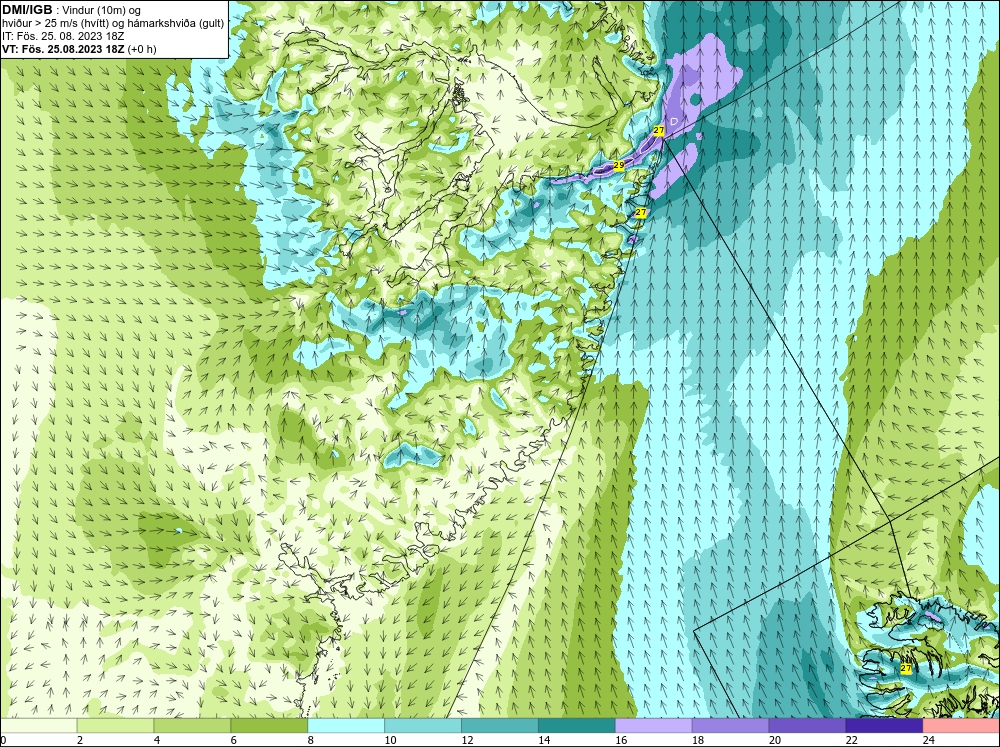This screenshot has height=747, width=1000.
Task: Click the 'IT: Fös. 25. 08. 2023 18Z' line
Action: [x=62, y=36]
